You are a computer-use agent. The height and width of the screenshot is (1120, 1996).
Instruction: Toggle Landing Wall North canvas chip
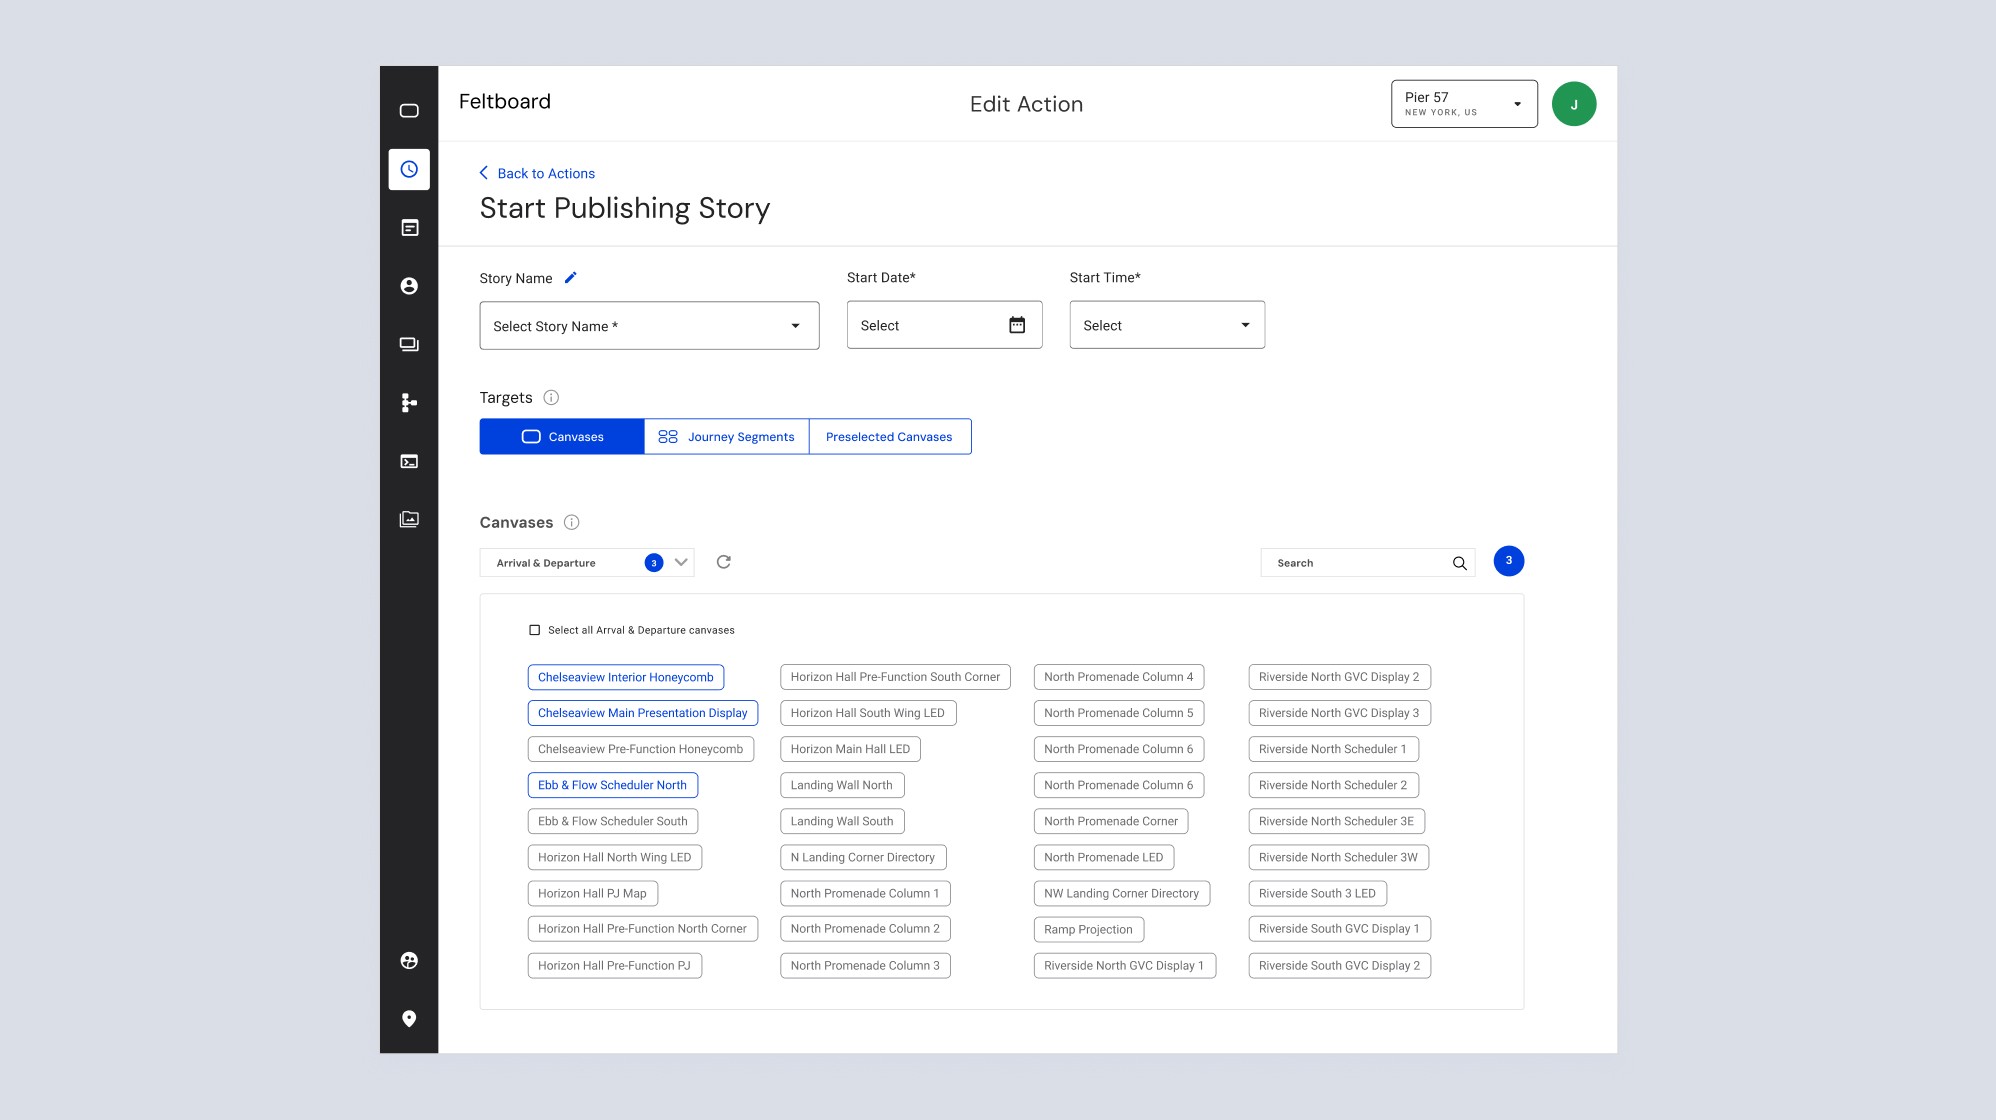coord(841,785)
